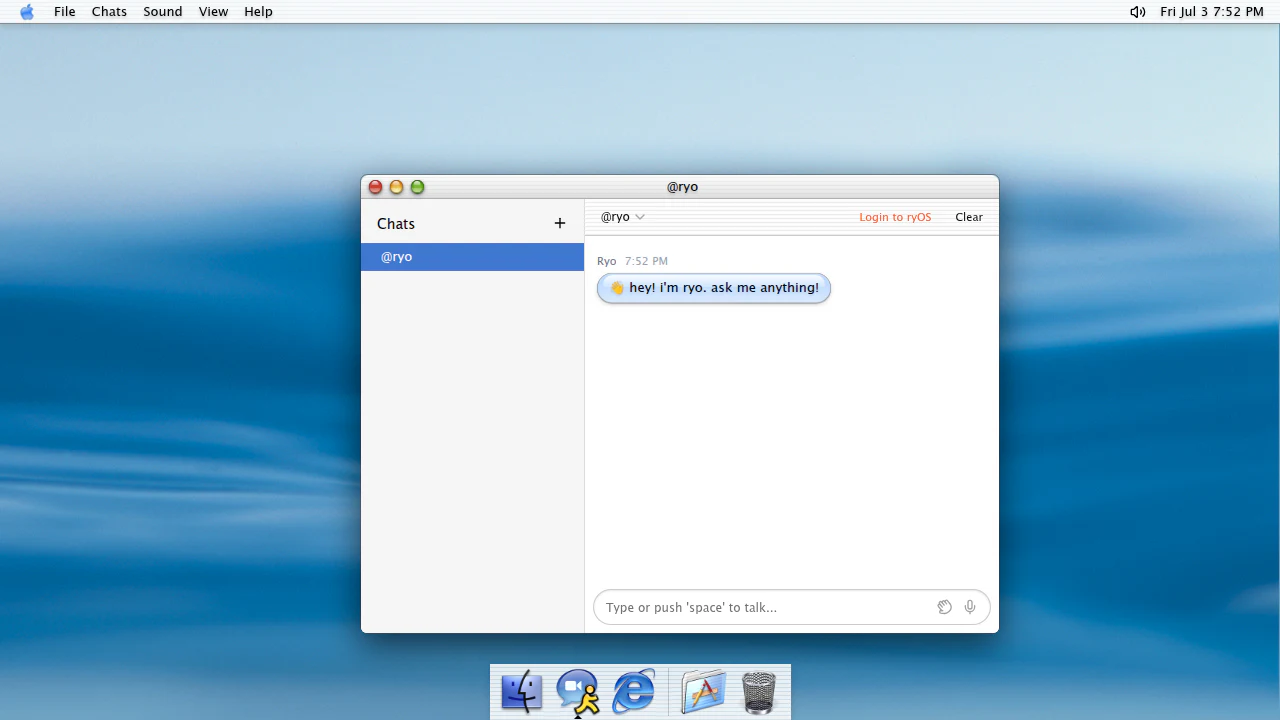The width and height of the screenshot is (1280, 720).
Task: Open Chats app from the dock
Action: click(x=578, y=692)
